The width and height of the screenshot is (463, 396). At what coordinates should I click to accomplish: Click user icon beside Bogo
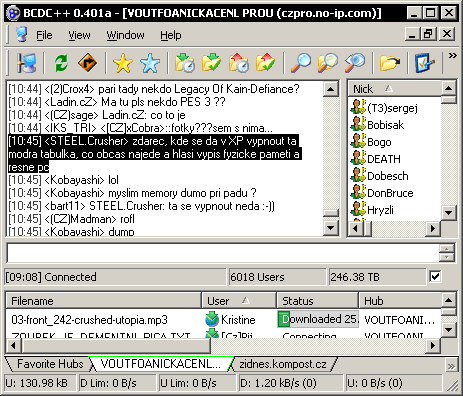coord(358,141)
